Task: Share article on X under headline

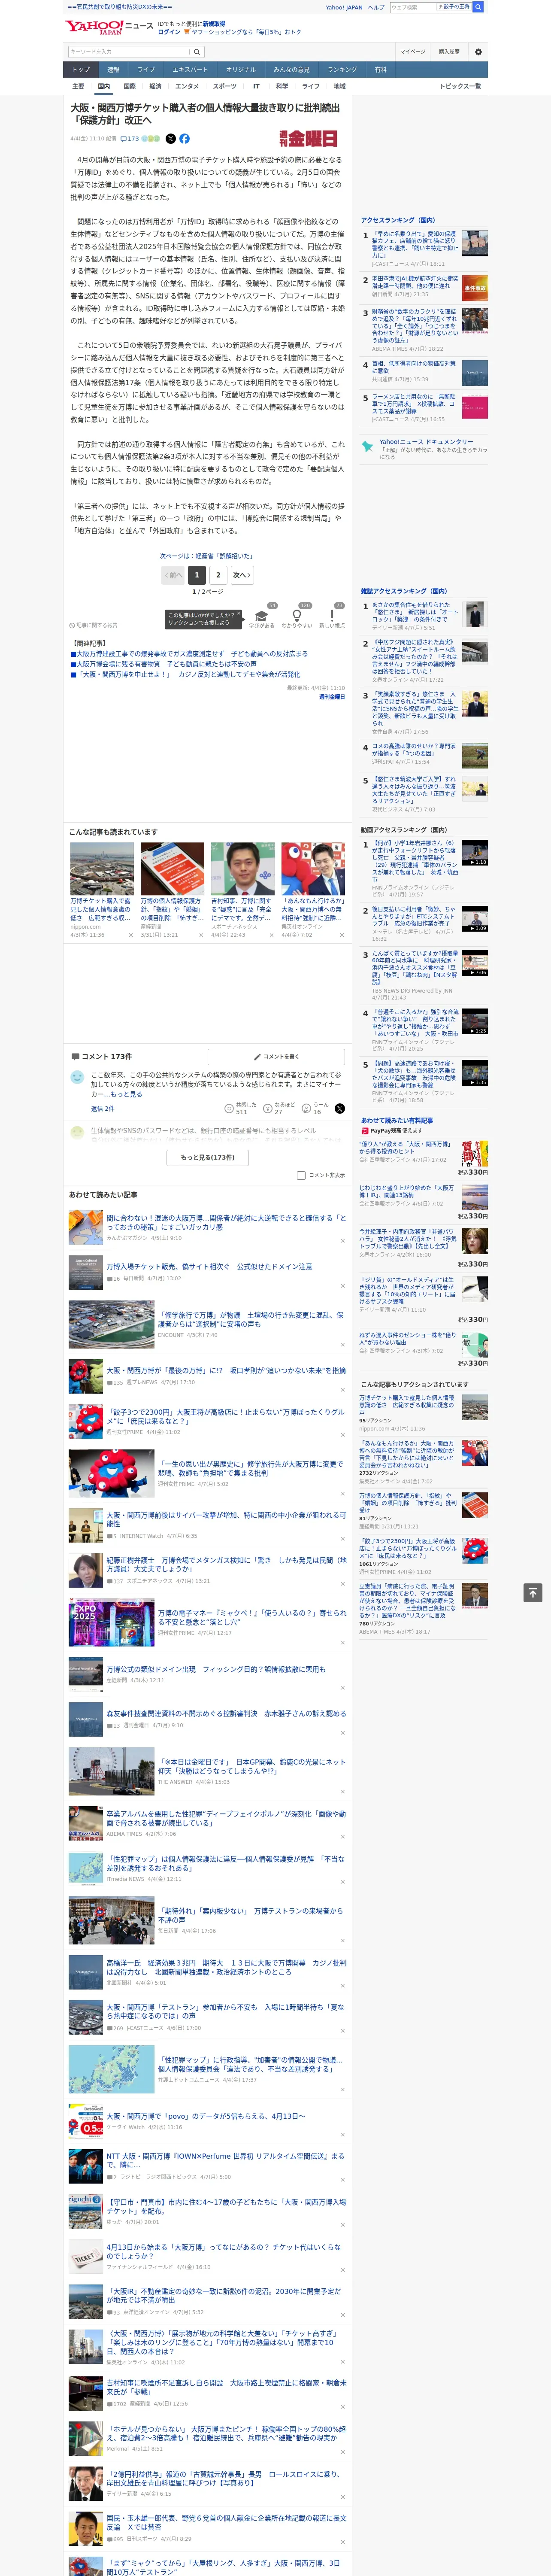Action: point(170,139)
